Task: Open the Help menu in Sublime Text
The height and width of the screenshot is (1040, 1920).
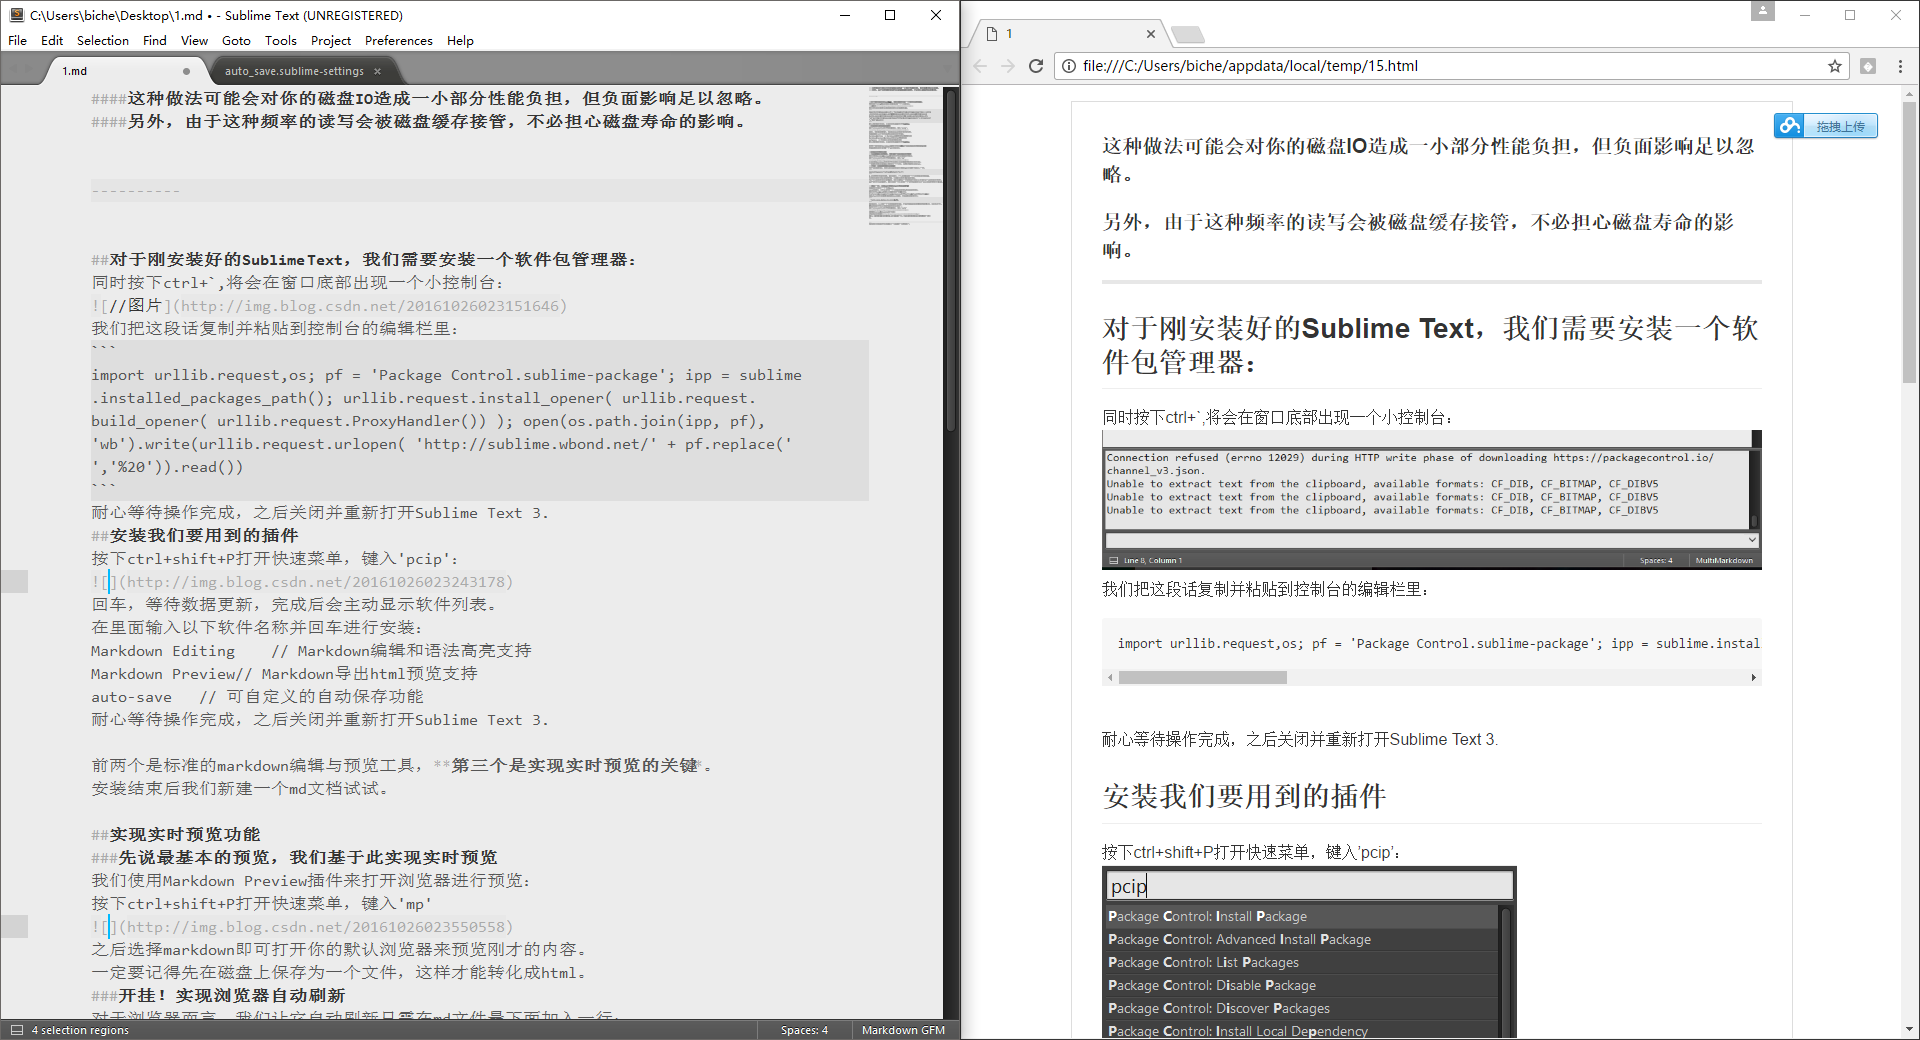Action: [460, 41]
